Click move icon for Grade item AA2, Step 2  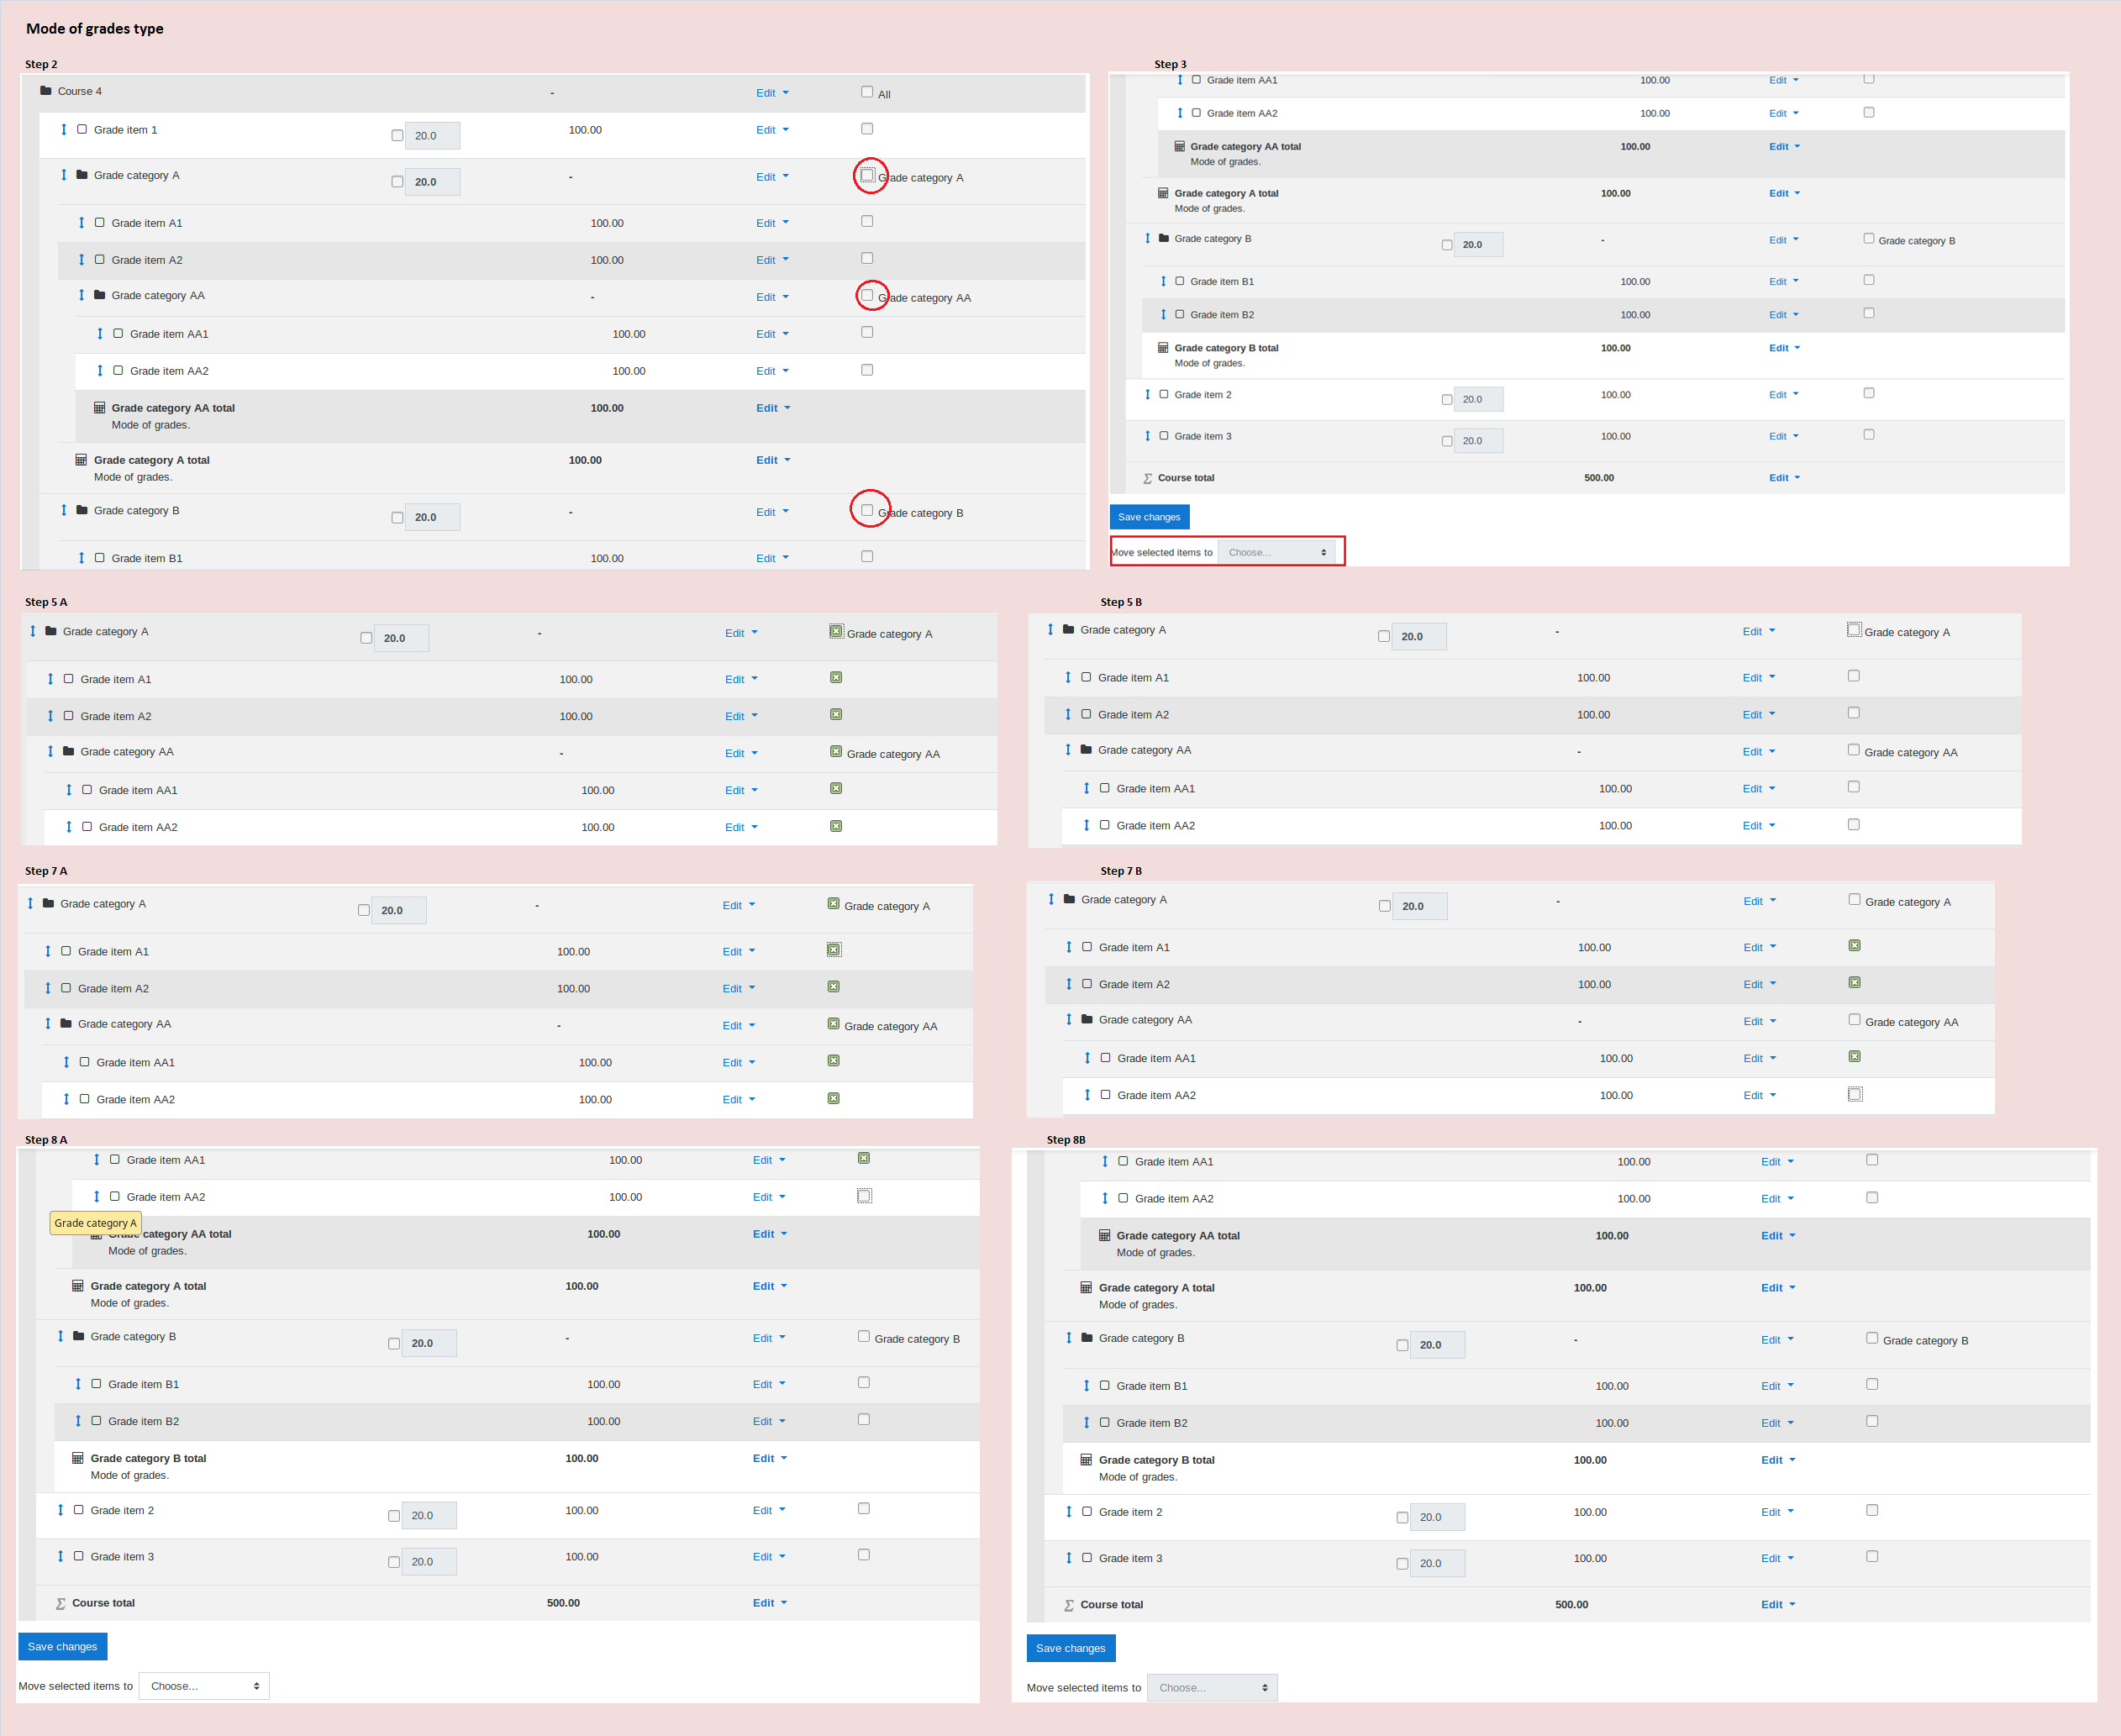tap(100, 370)
